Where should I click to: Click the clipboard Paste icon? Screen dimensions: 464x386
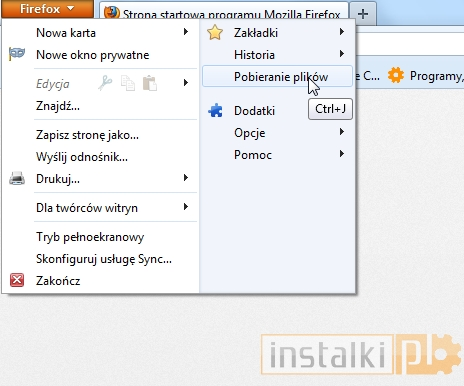point(150,83)
